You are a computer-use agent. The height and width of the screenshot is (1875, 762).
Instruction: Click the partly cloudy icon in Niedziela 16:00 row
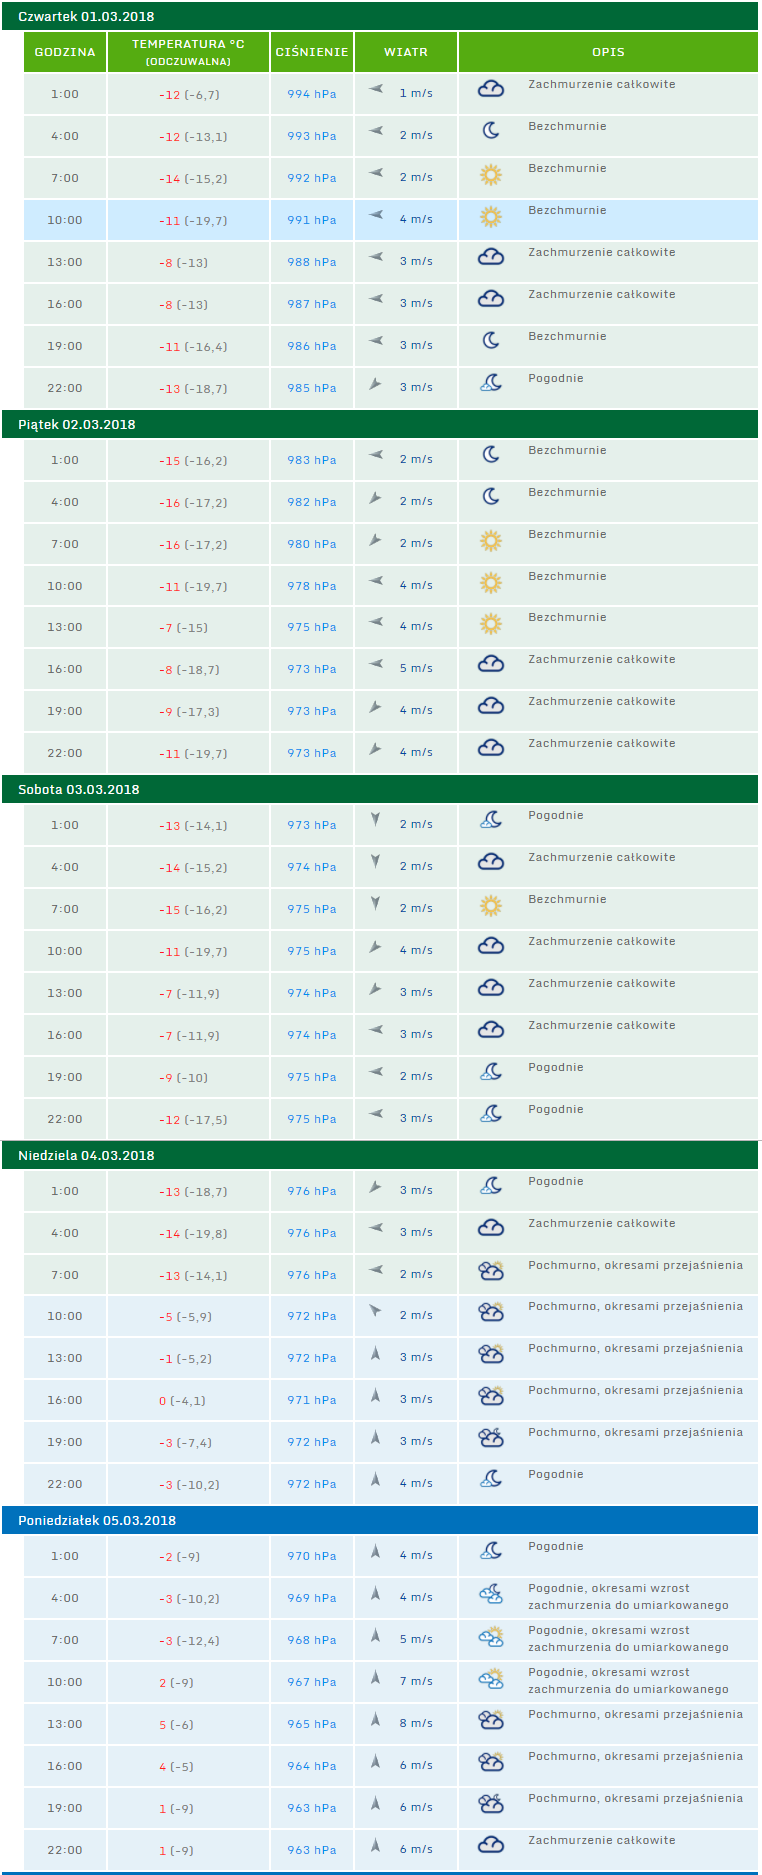490,1396
